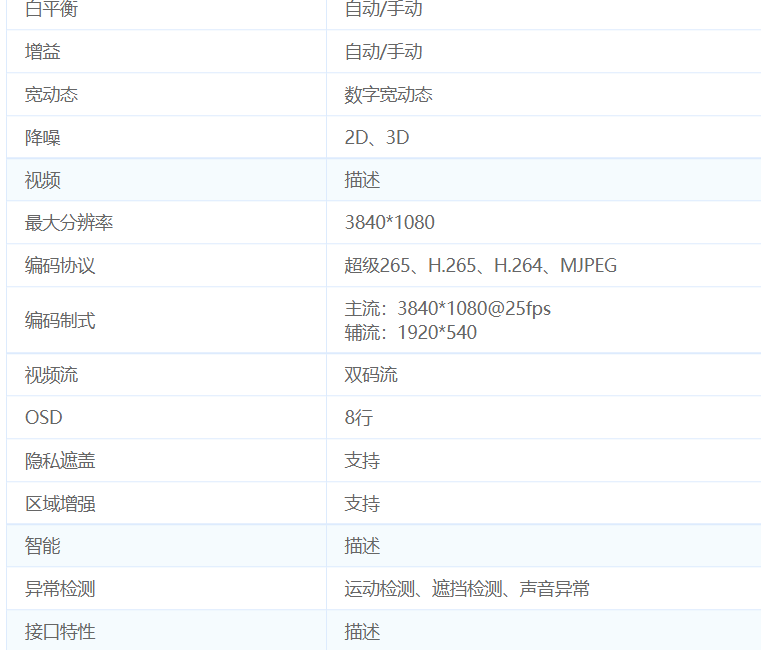Click the 自动/手动 value beside 增益
The height and width of the screenshot is (650, 761).
click(383, 52)
